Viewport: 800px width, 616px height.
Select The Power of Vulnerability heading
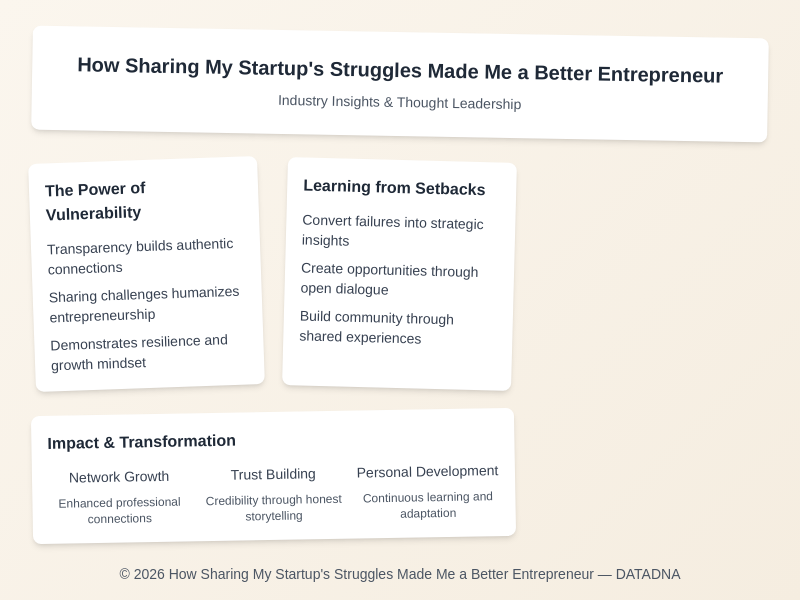click(x=95, y=201)
